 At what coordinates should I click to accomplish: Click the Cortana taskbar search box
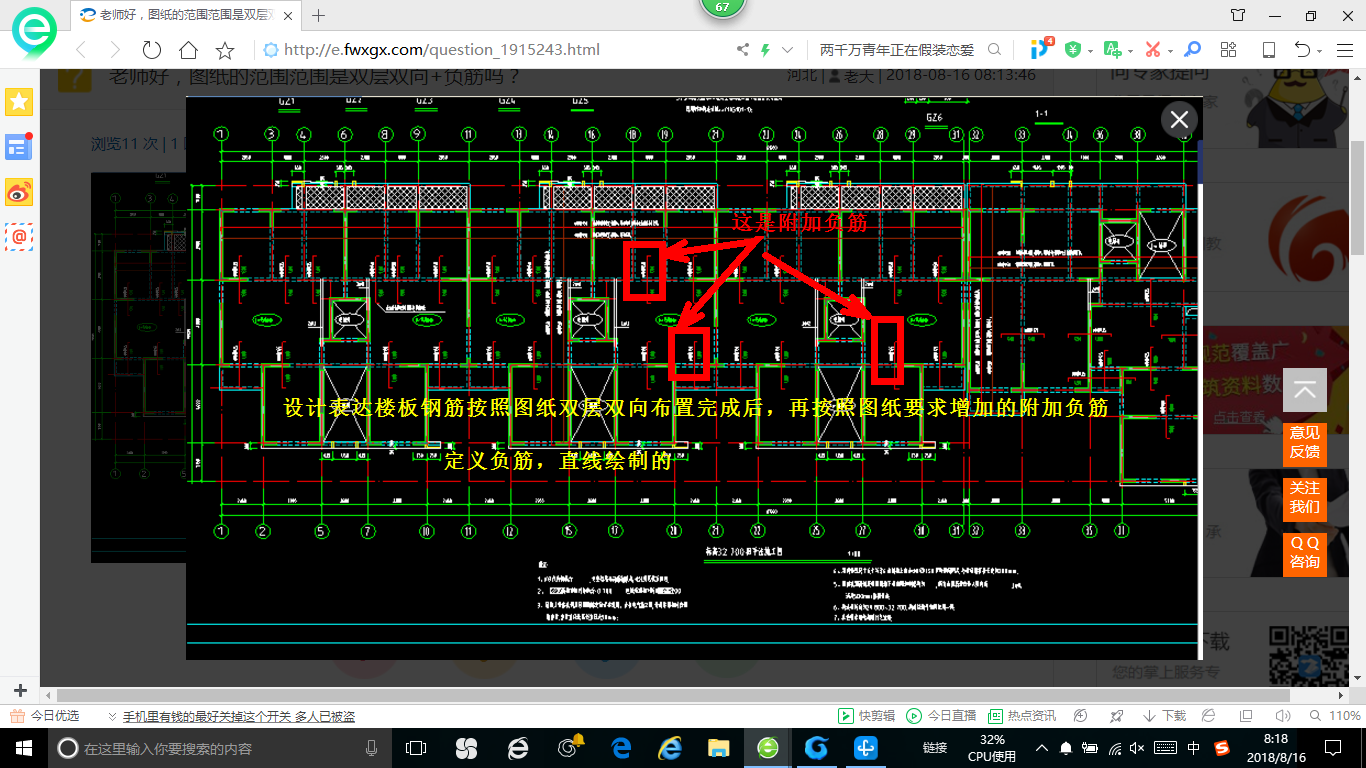coord(220,748)
